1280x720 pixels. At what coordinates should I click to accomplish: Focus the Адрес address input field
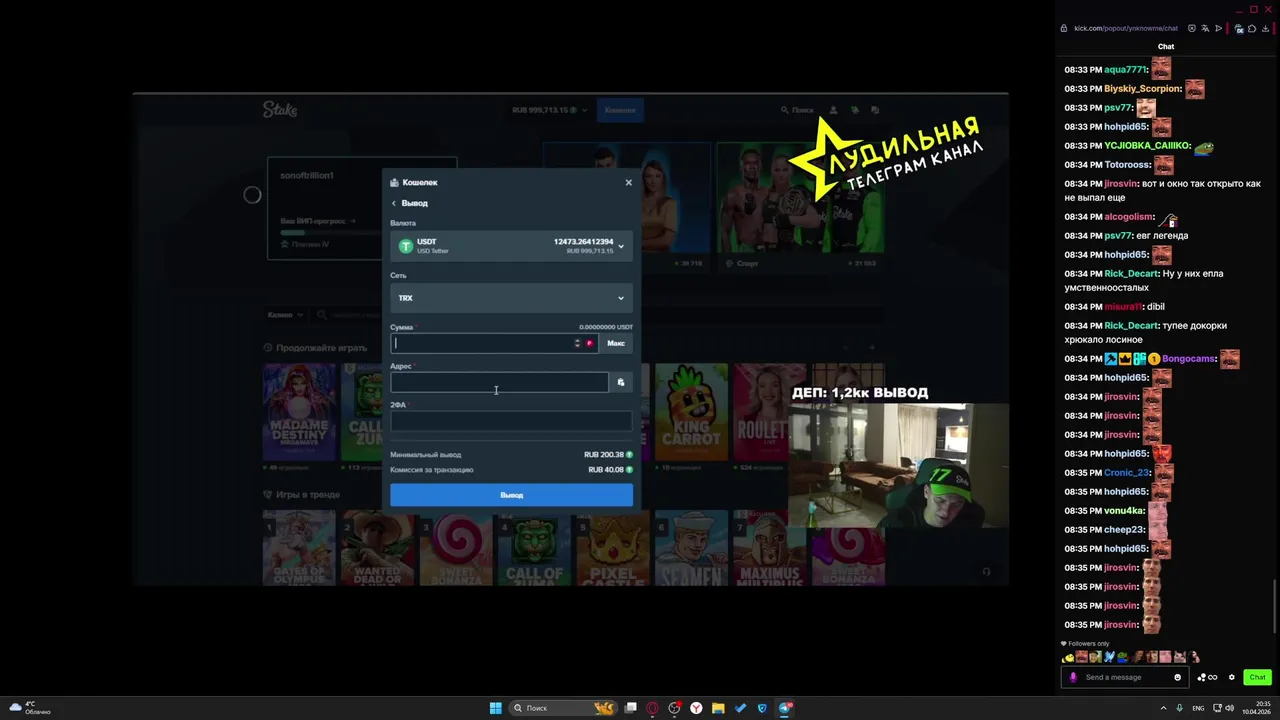(499, 382)
